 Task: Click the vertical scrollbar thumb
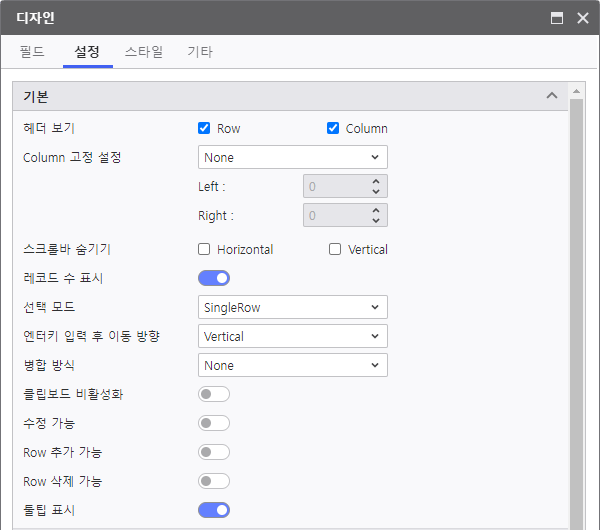pyautogui.click(x=577, y=314)
